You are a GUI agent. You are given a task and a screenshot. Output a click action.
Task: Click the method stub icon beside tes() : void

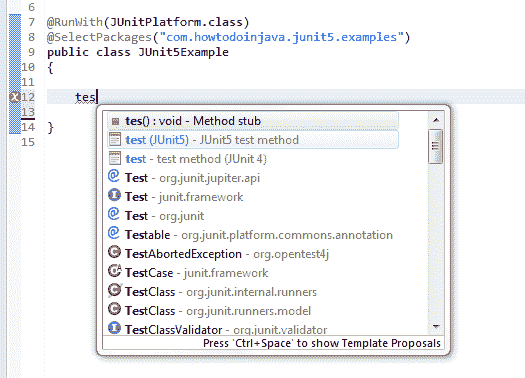coord(115,121)
